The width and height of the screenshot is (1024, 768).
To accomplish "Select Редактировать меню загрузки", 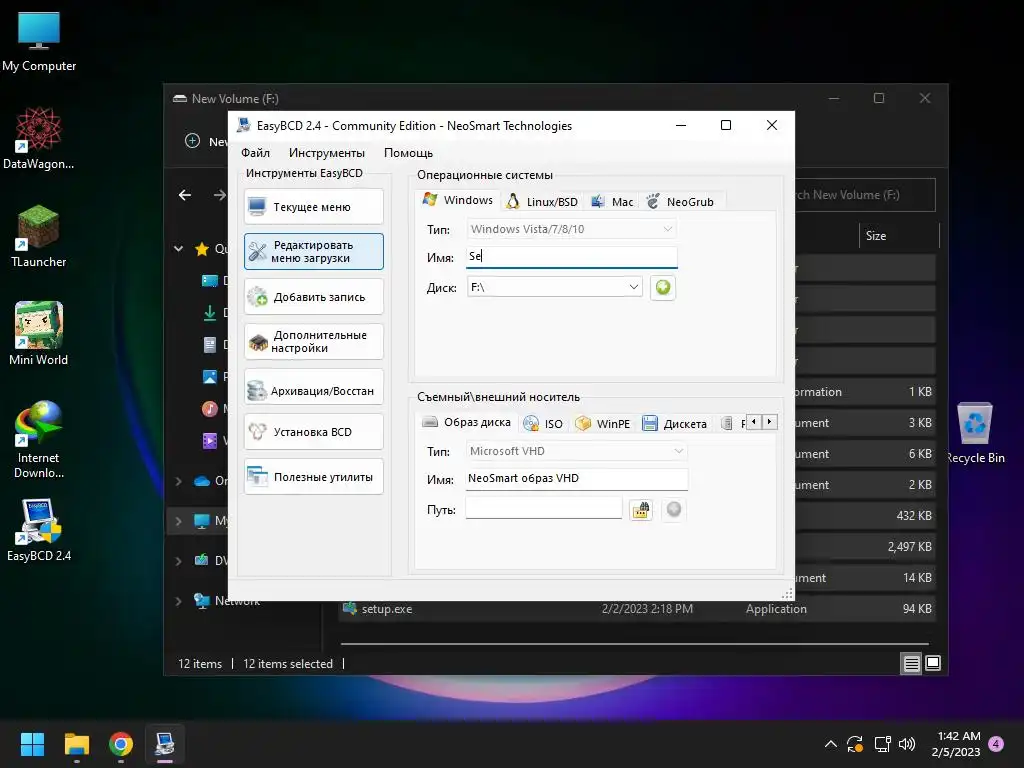I will point(313,251).
